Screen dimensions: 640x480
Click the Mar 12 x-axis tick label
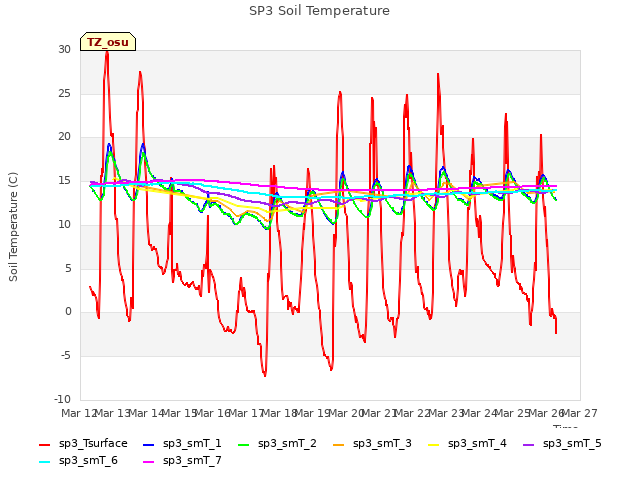pos(78,413)
